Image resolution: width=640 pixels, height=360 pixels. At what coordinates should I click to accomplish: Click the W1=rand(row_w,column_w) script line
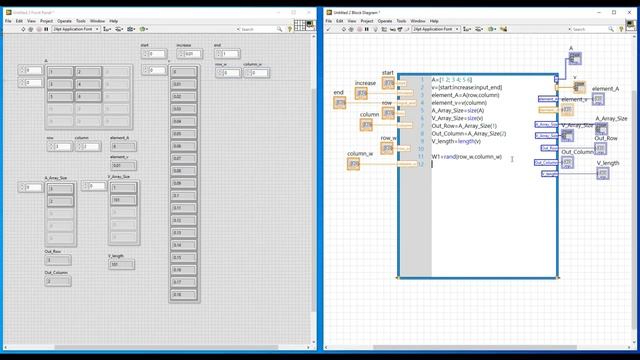[x=467, y=157]
